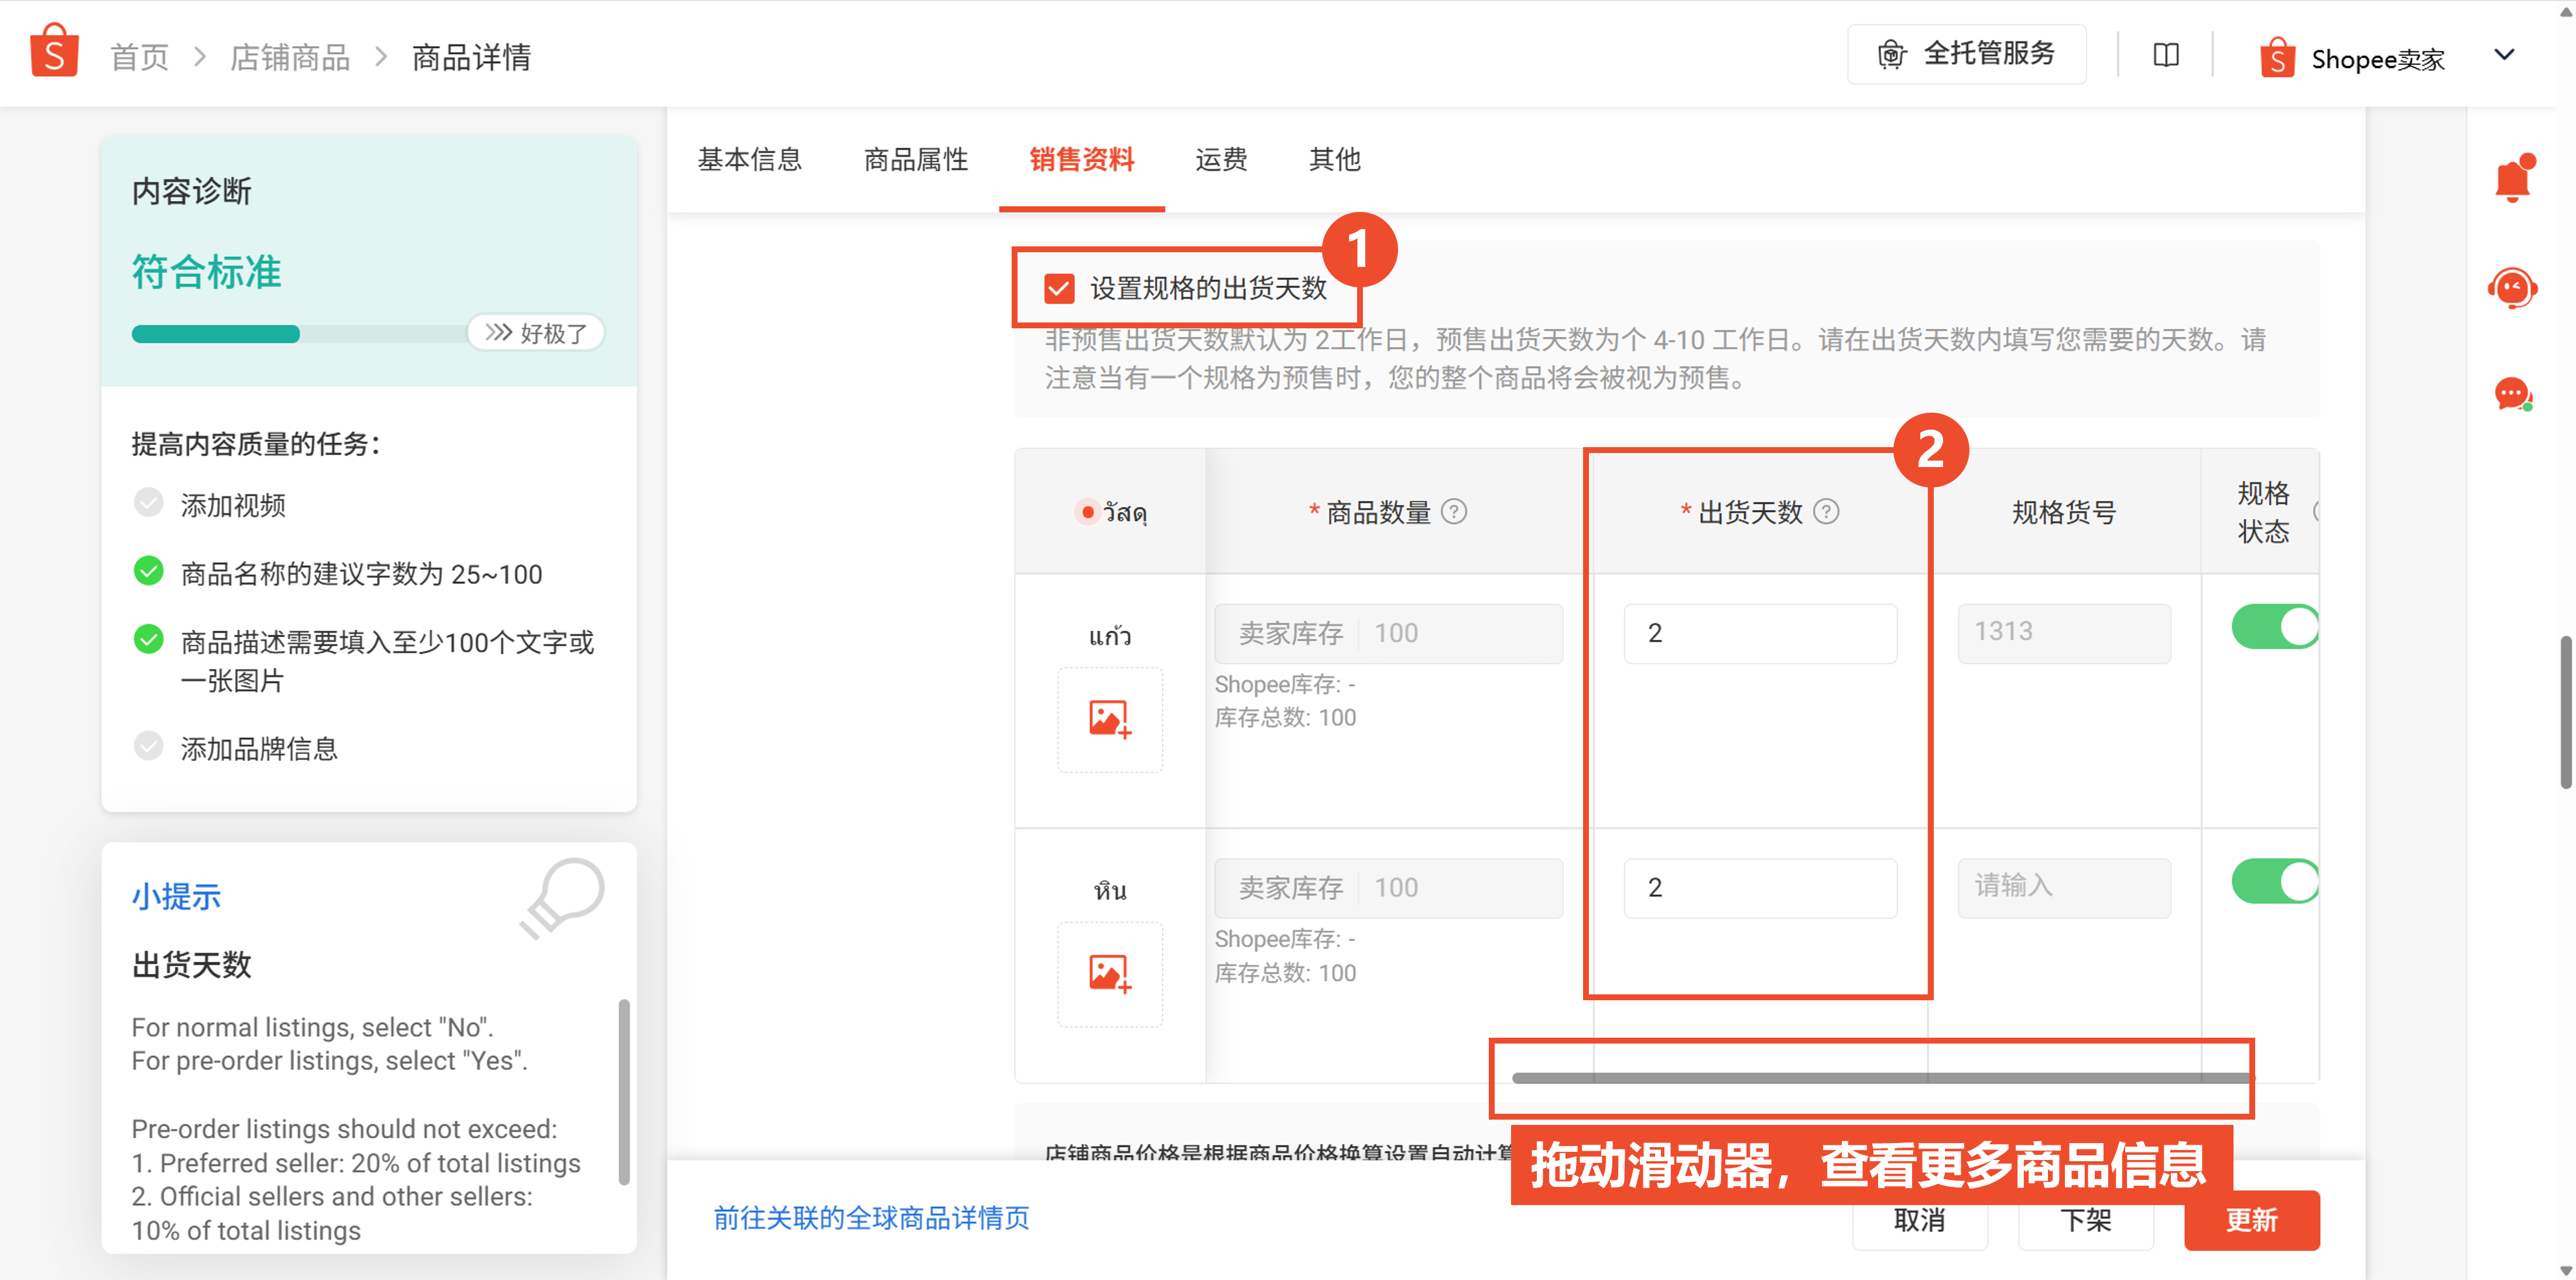
Task: Toggle the 设置规格的出货天数 checkbox
Action: 1059,289
